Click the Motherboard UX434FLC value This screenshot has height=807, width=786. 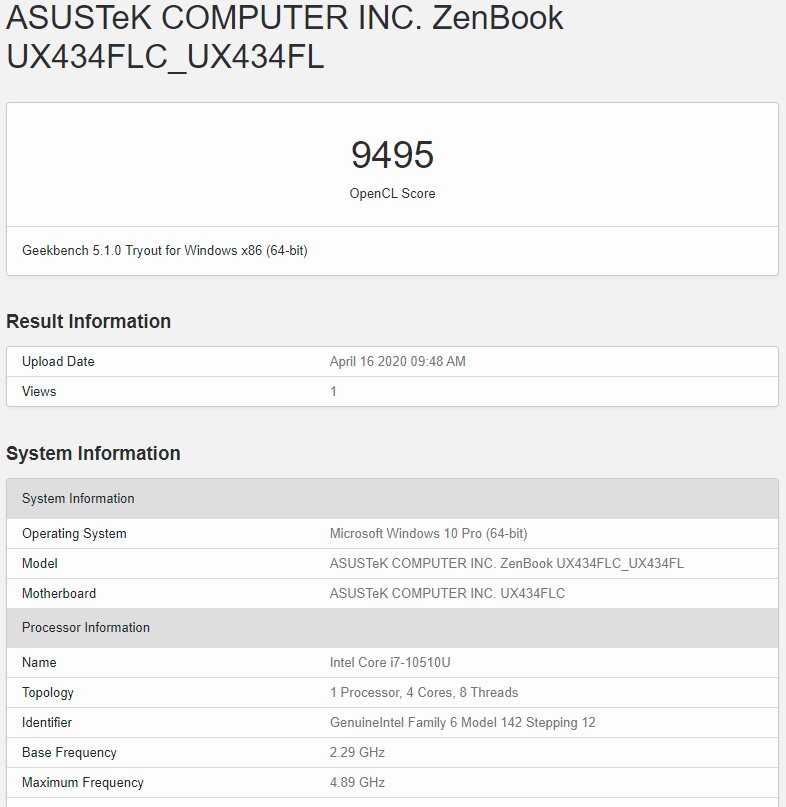point(447,593)
